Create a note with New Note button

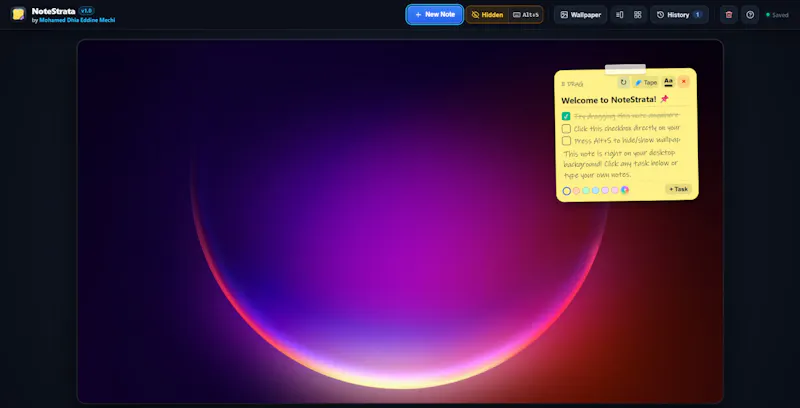tap(435, 15)
